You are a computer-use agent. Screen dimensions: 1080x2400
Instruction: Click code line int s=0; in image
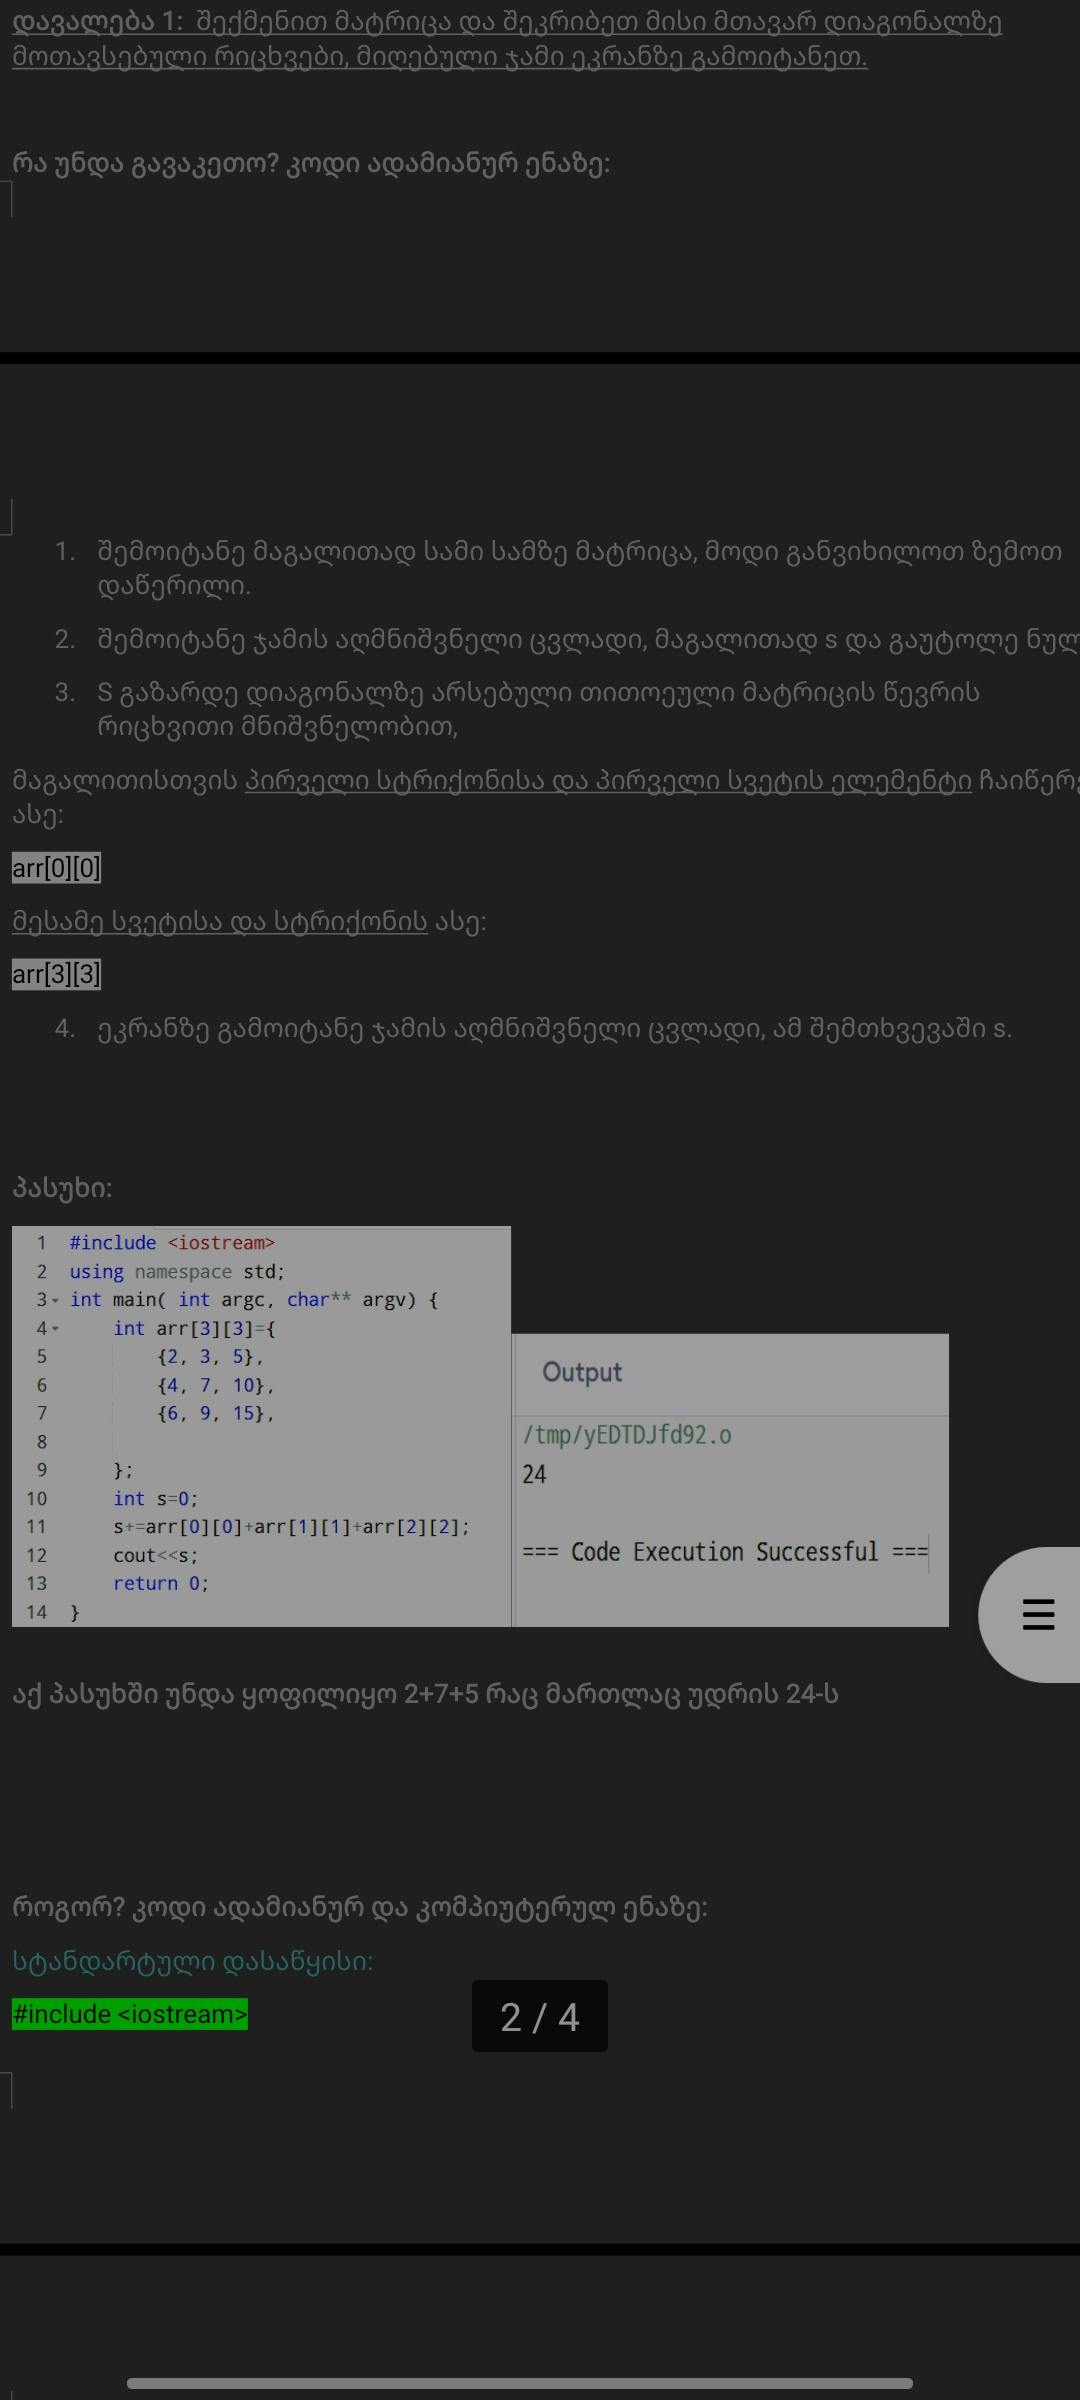(156, 1498)
